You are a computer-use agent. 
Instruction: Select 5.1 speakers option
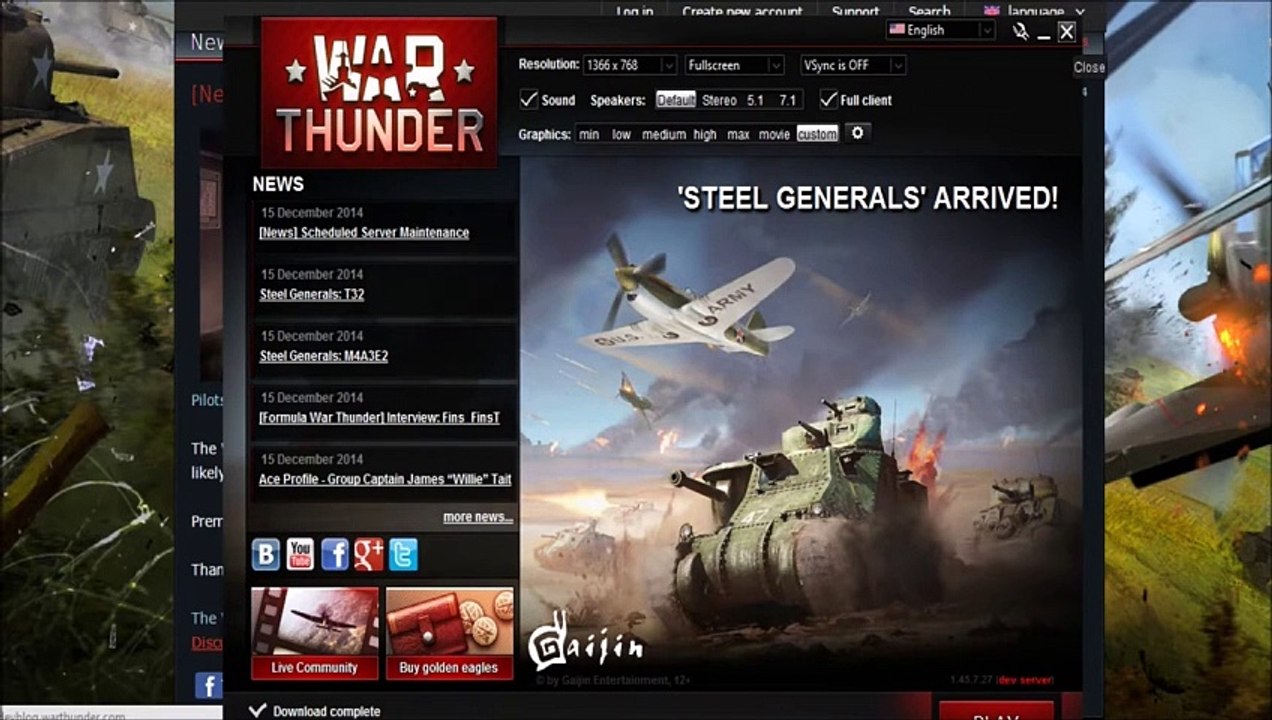coord(755,100)
